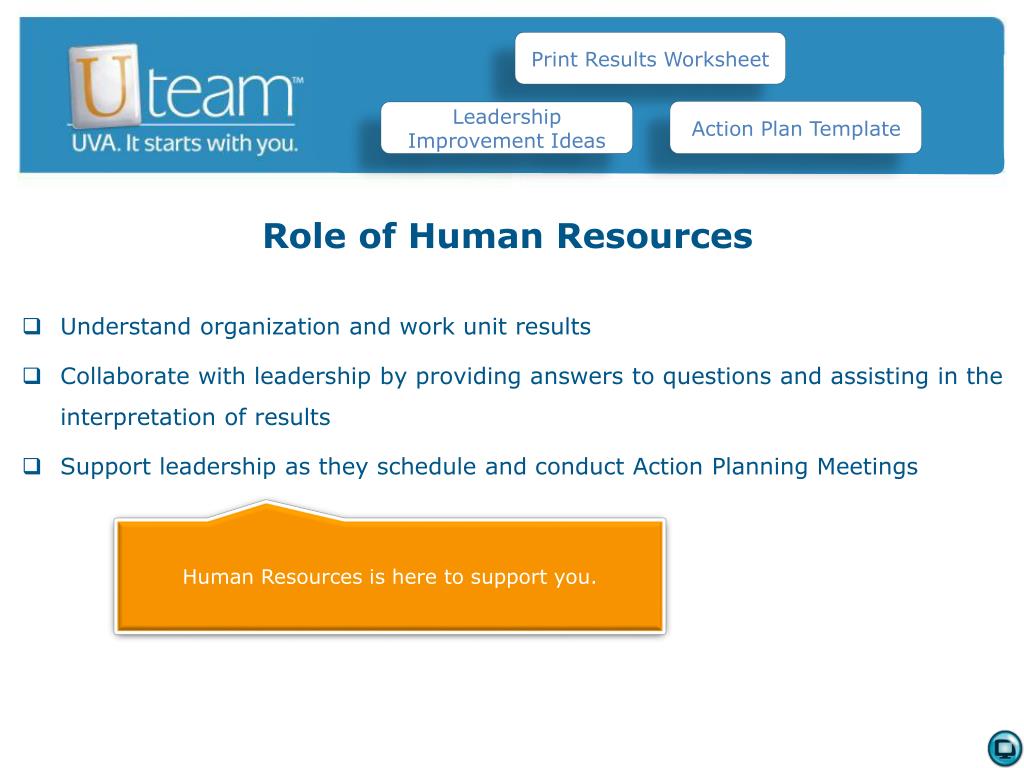Screen dimensions: 1024x768
Task: Click the 'interpretation of results' line
Action: click(195, 417)
